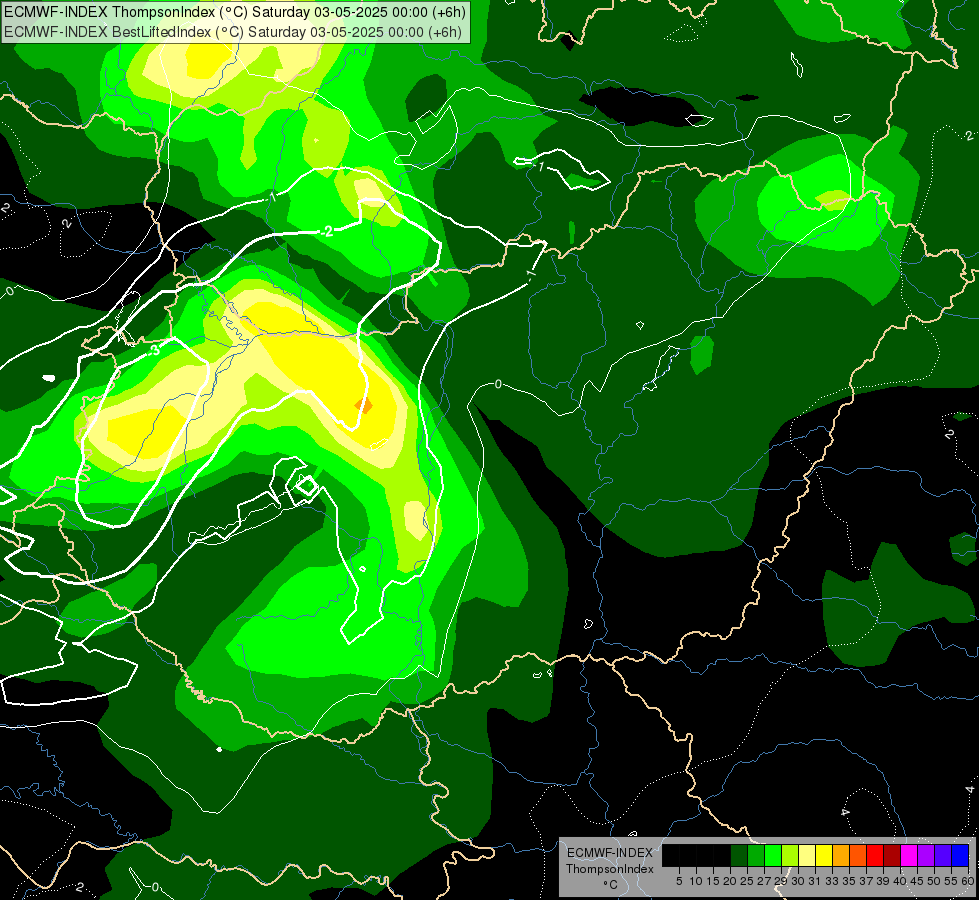The width and height of the screenshot is (979, 900).
Task: Click the -2 contour label on thick contour
Action: coord(327,232)
